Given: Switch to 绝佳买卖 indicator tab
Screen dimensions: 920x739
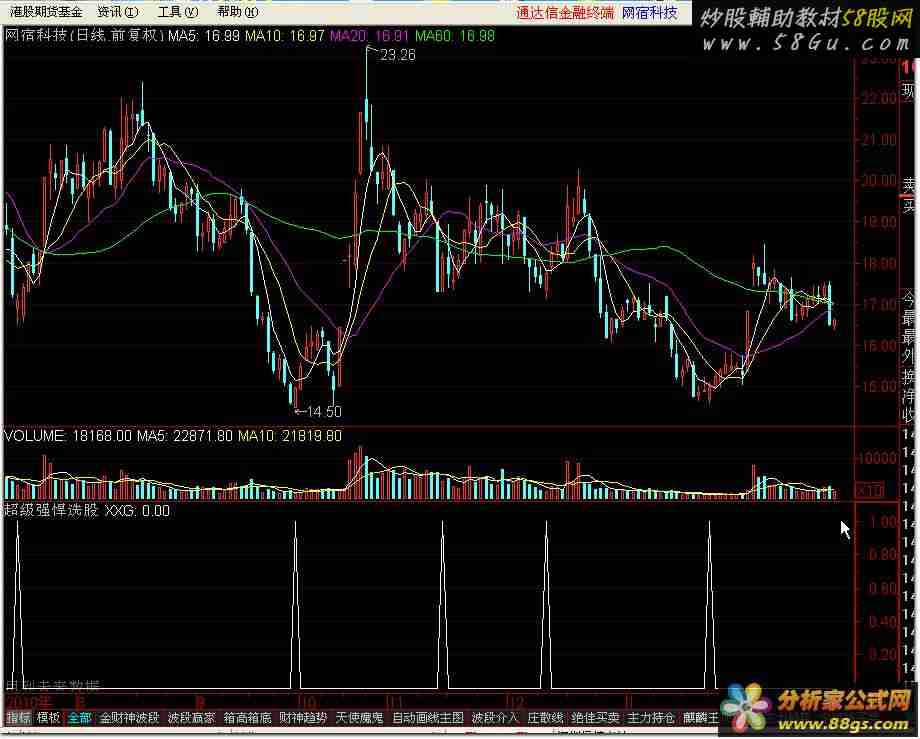Looking at the screenshot, I should click(x=595, y=717).
